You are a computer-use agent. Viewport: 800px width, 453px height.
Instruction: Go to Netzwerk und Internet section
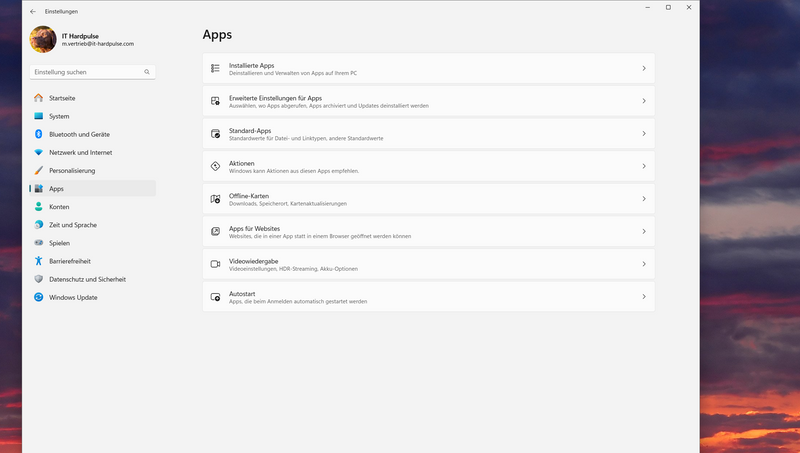point(80,152)
